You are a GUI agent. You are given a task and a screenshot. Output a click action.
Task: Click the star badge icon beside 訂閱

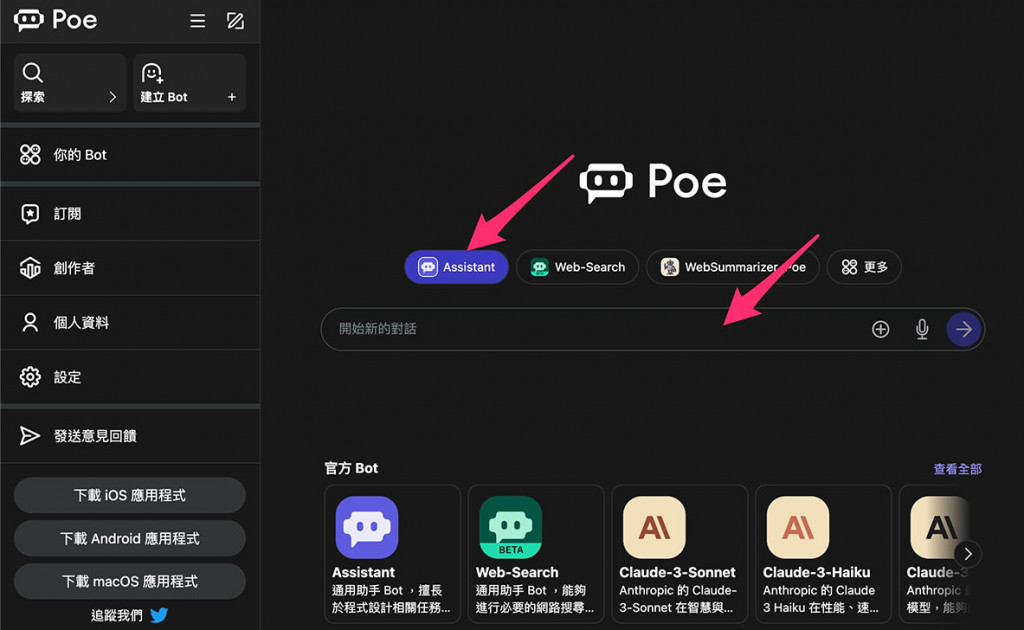pos(30,213)
